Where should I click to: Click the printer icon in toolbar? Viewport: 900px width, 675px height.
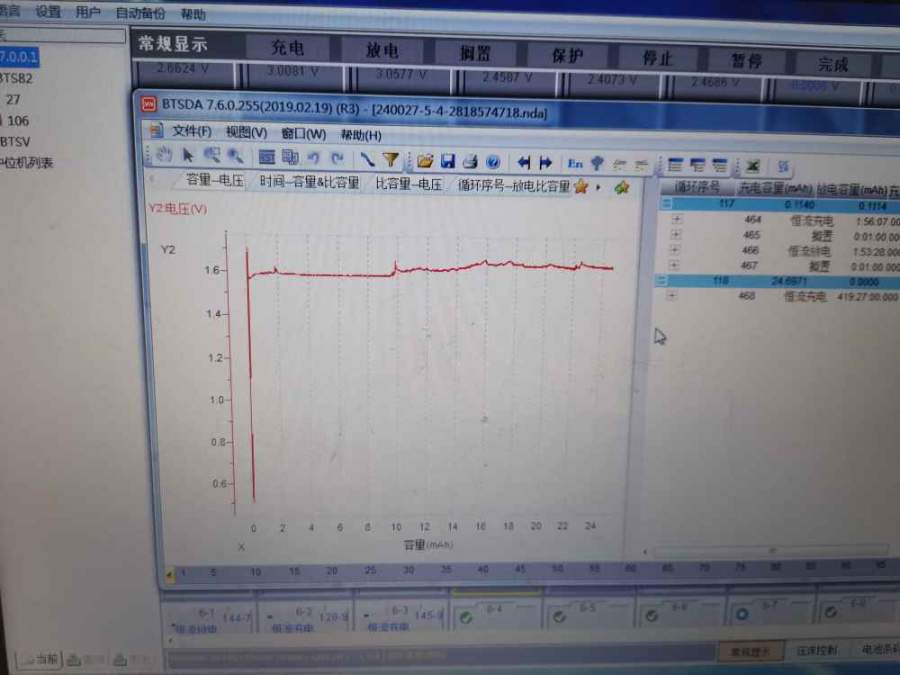(x=470, y=162)
